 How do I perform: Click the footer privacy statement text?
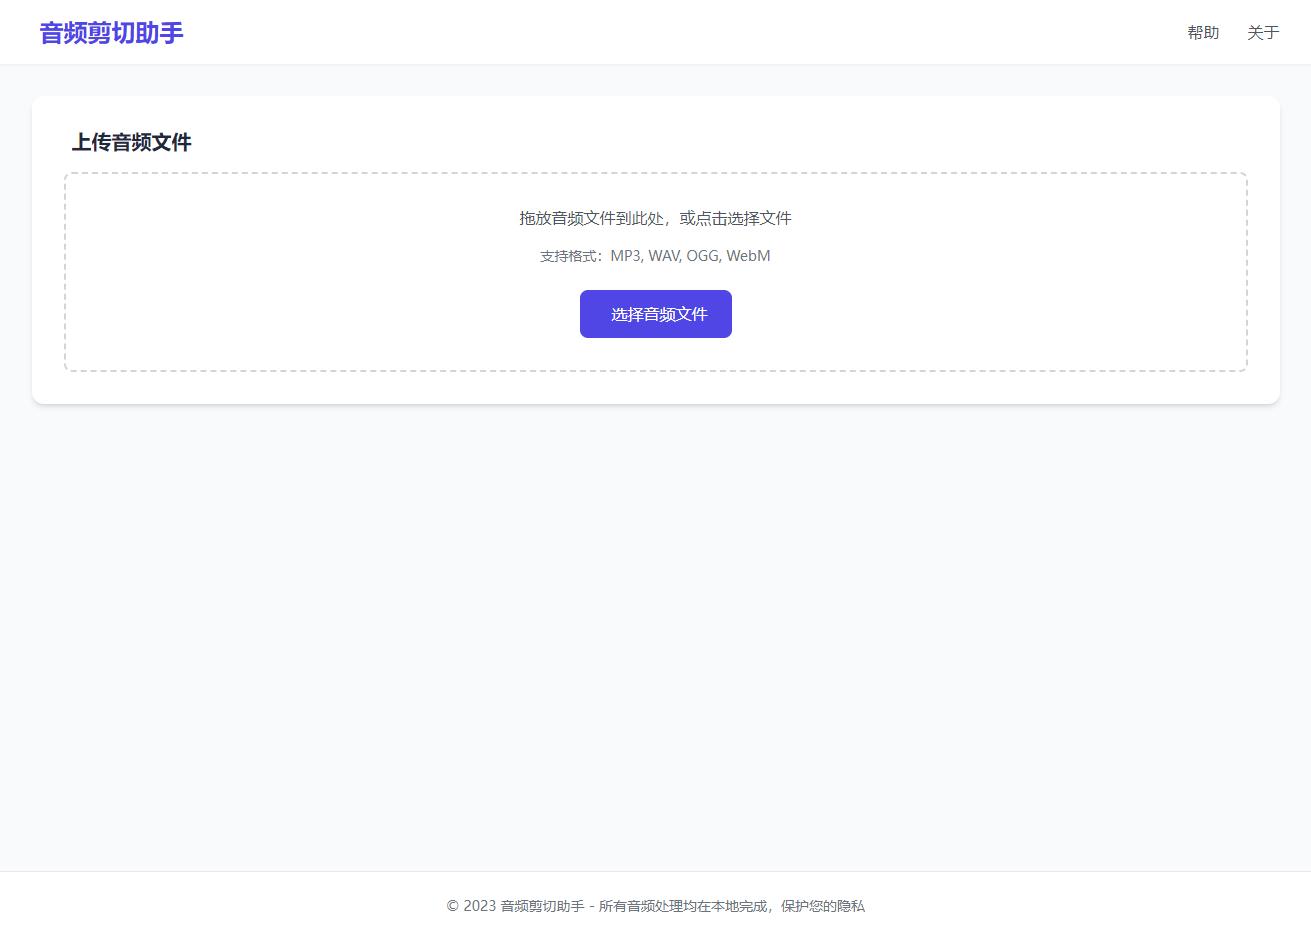click(x=655, y=906)
